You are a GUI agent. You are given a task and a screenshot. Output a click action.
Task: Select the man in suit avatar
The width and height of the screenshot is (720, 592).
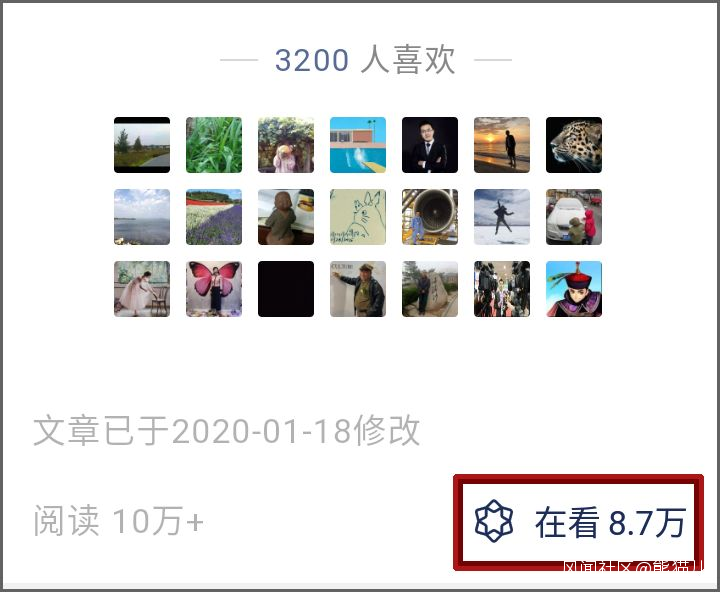pyautogui.click(x=430, y=145)
